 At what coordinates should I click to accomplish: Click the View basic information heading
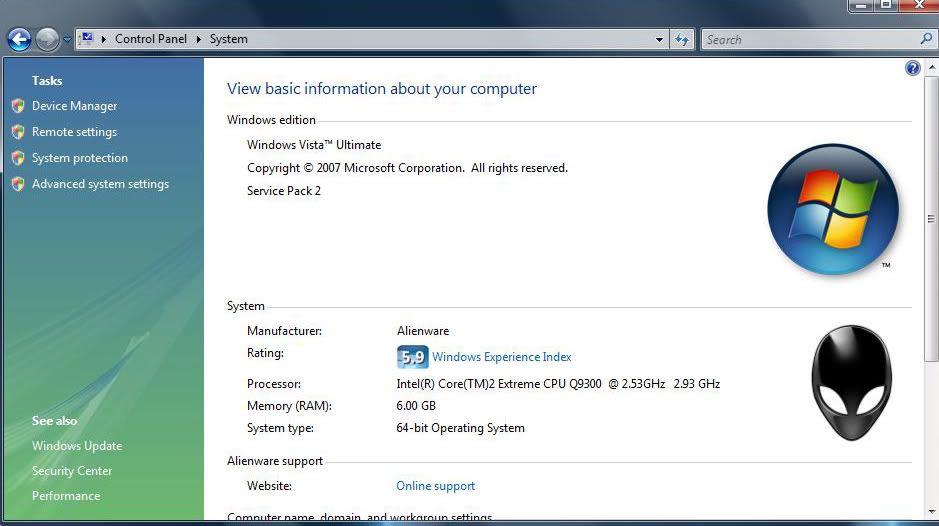pos(381,89)
